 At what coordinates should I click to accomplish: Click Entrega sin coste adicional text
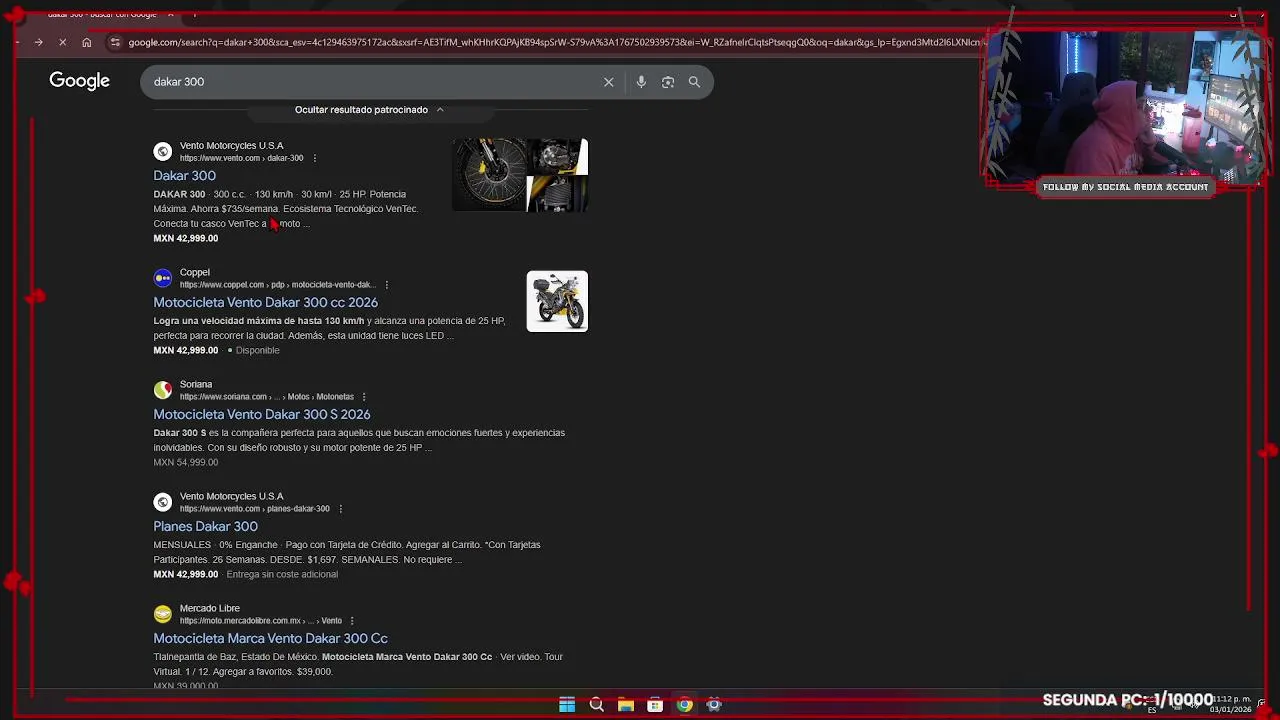(x=282, y=574)
